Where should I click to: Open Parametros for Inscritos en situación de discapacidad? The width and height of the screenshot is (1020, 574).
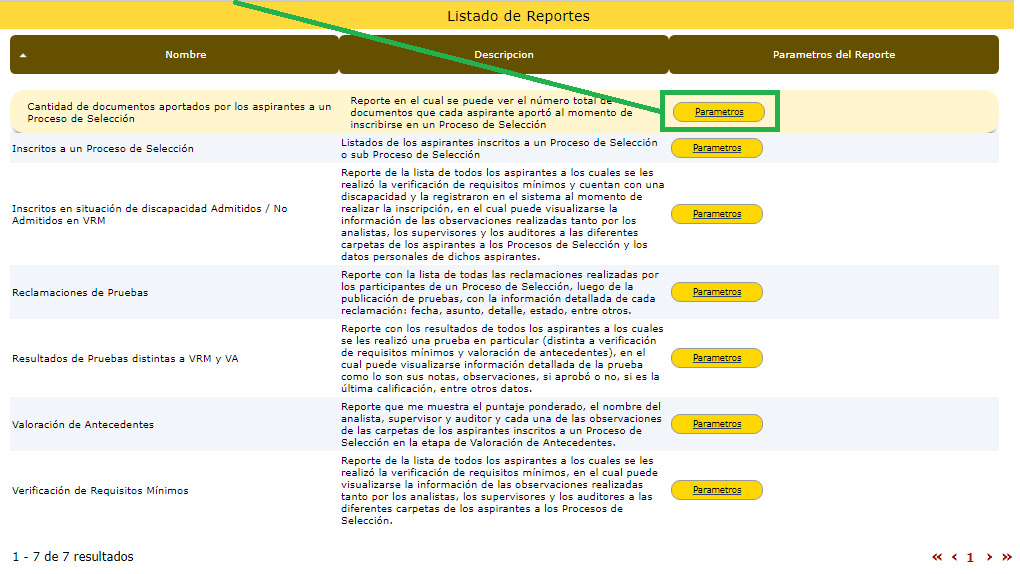pos(717,213)
